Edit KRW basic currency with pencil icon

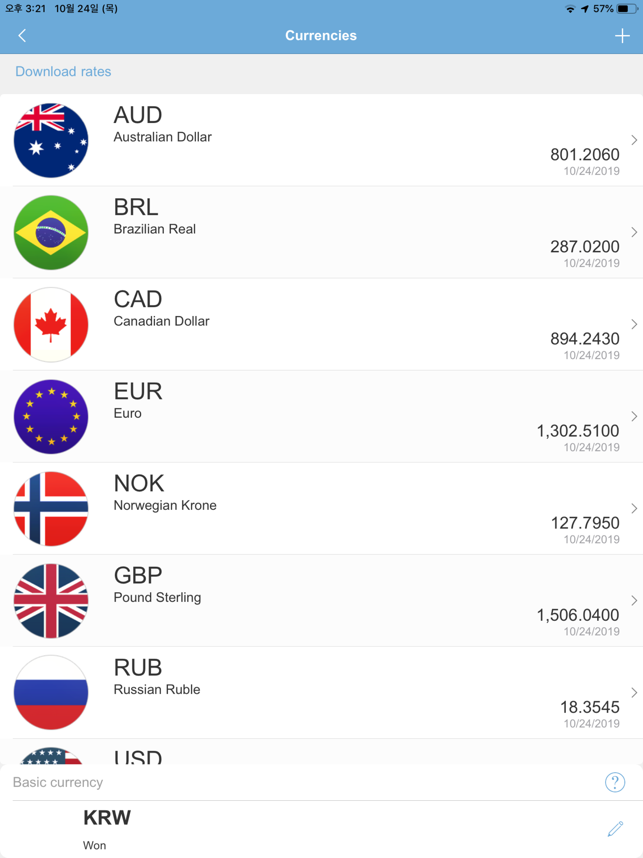(x=615, y=828)
